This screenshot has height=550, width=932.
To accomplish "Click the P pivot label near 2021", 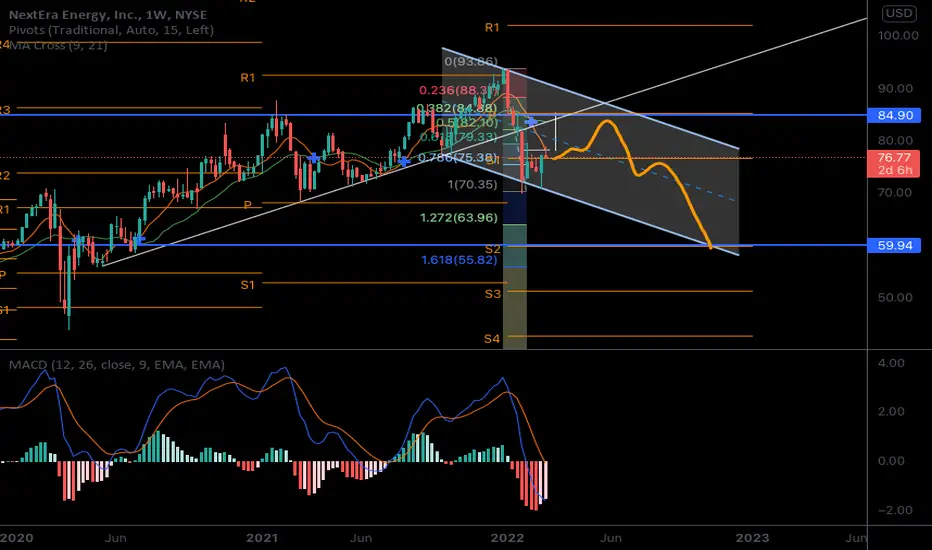I will click(248, 205).
